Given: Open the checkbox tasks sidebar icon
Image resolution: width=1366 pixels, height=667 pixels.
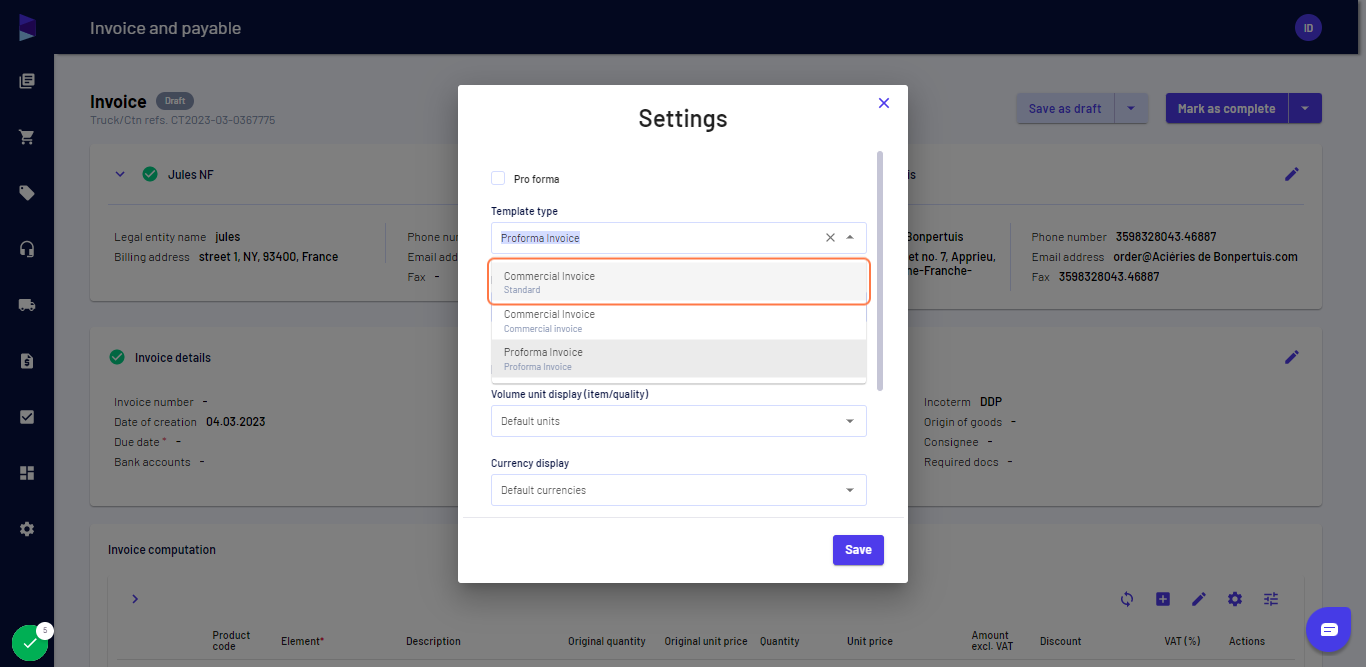Looking at the screenshot, I should coord(27,417).
